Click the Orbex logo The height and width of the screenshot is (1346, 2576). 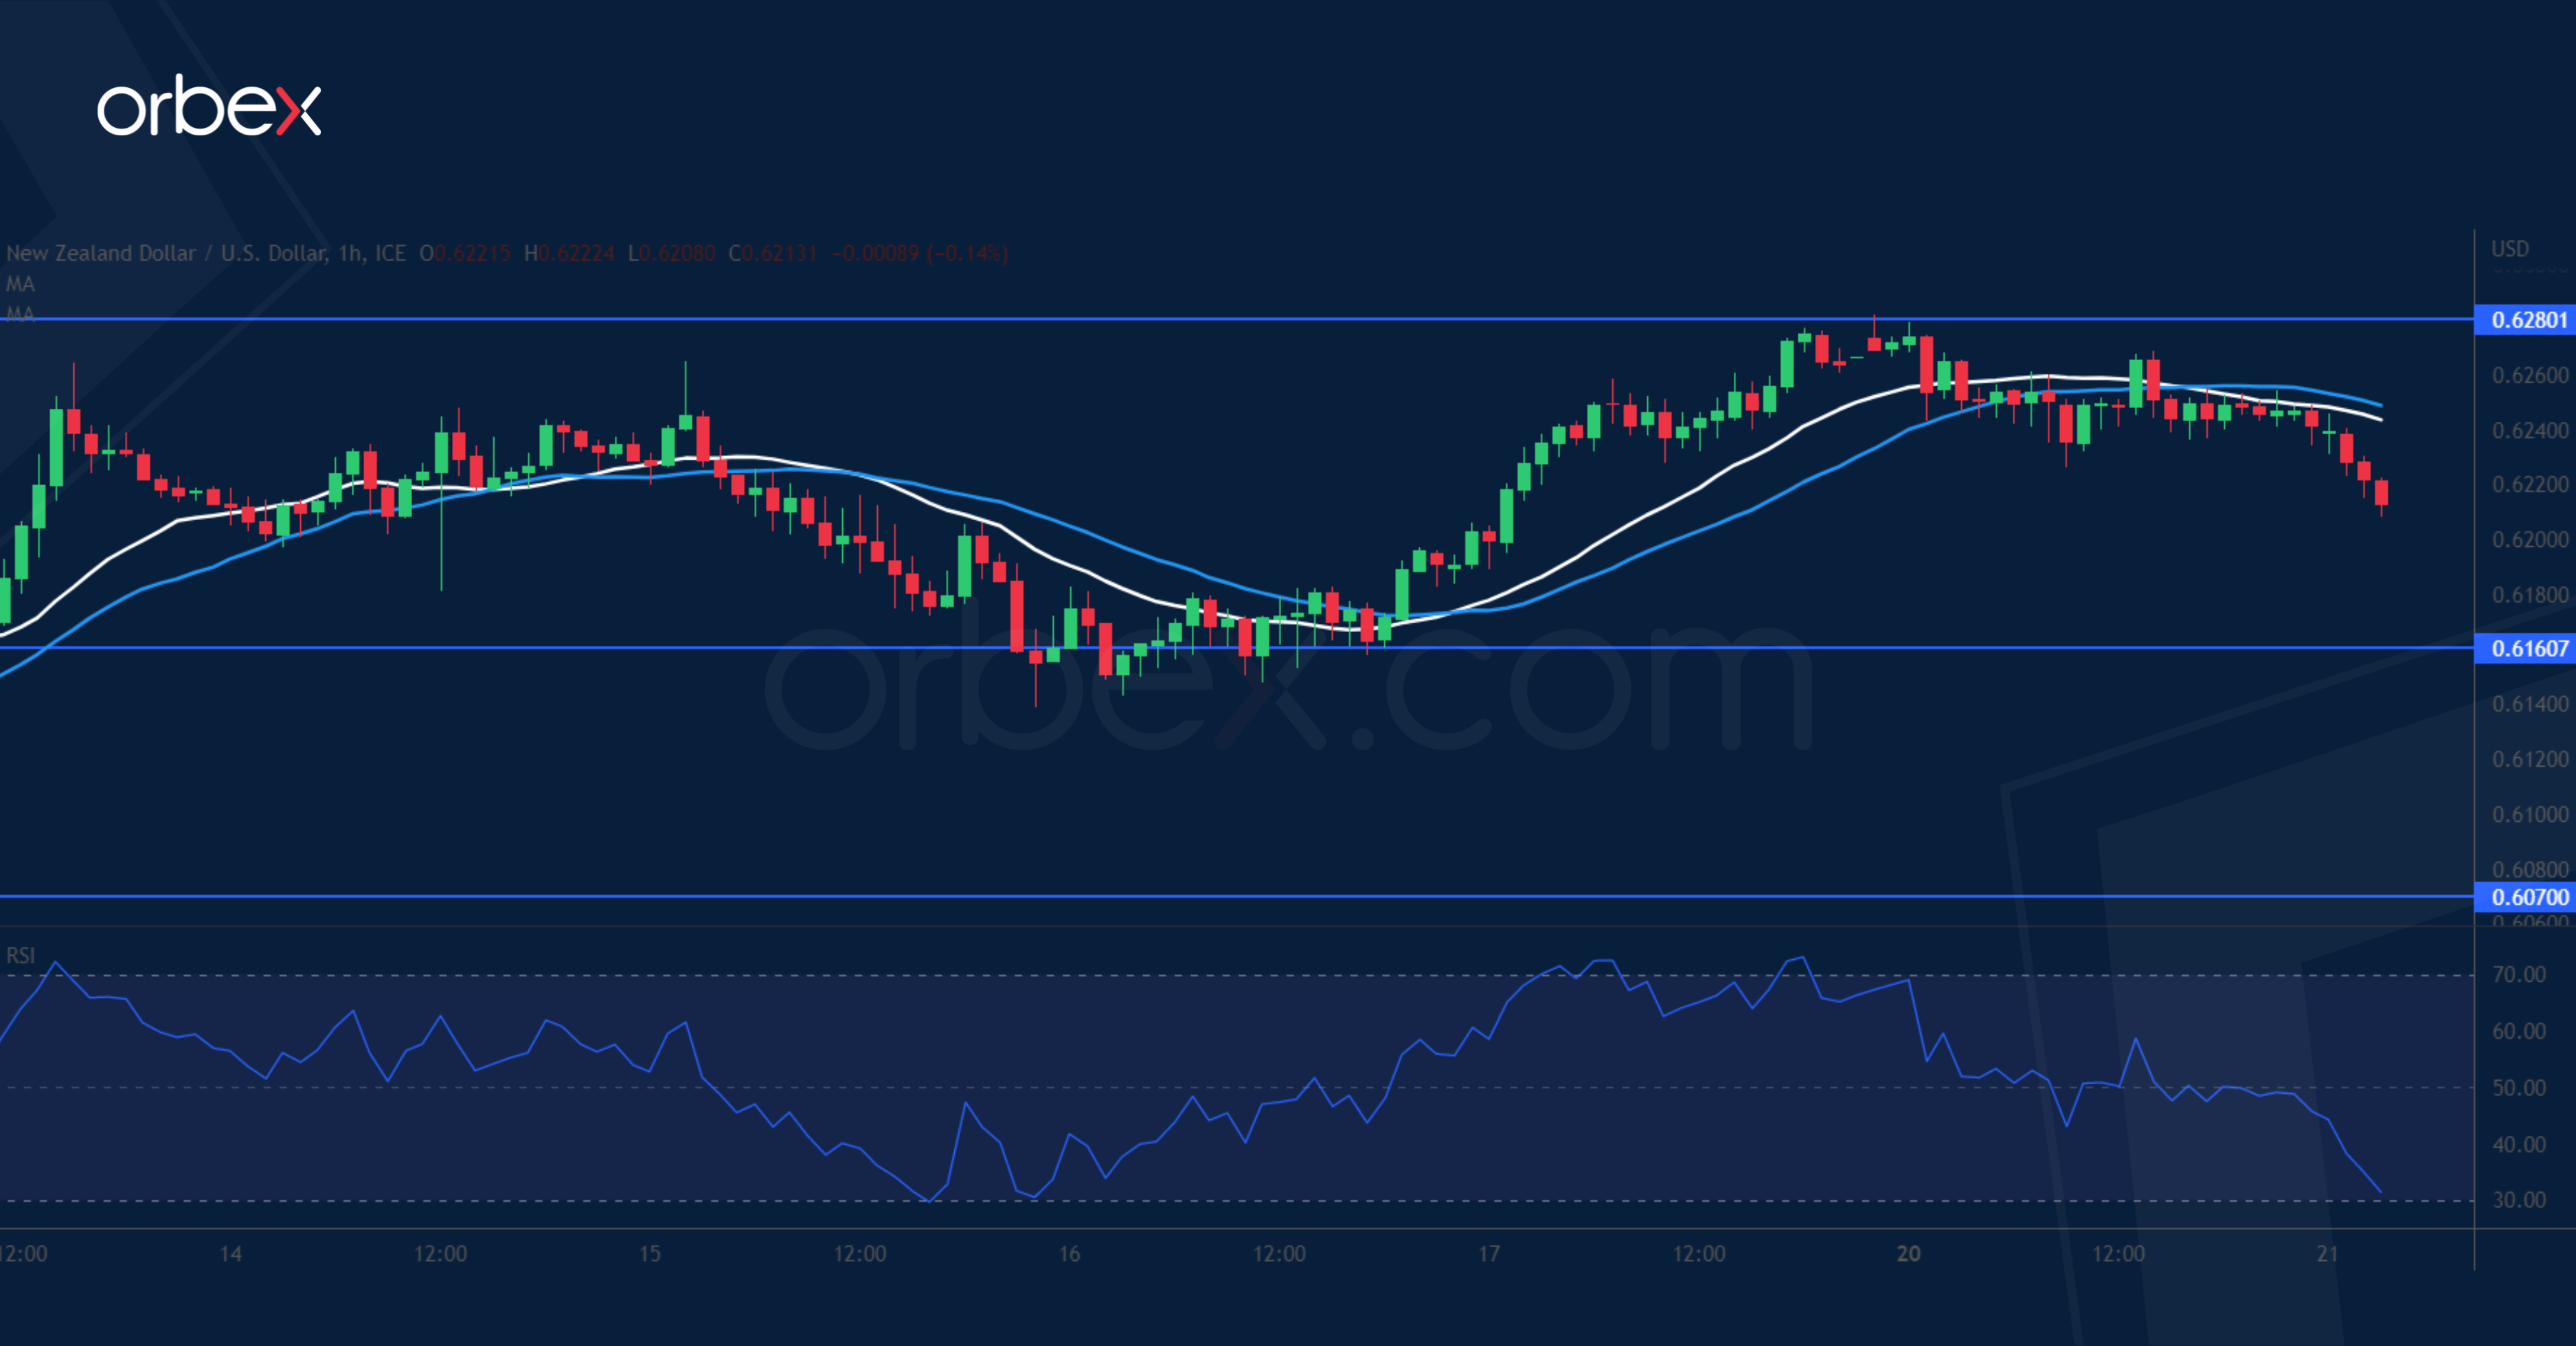coord(208,106)
